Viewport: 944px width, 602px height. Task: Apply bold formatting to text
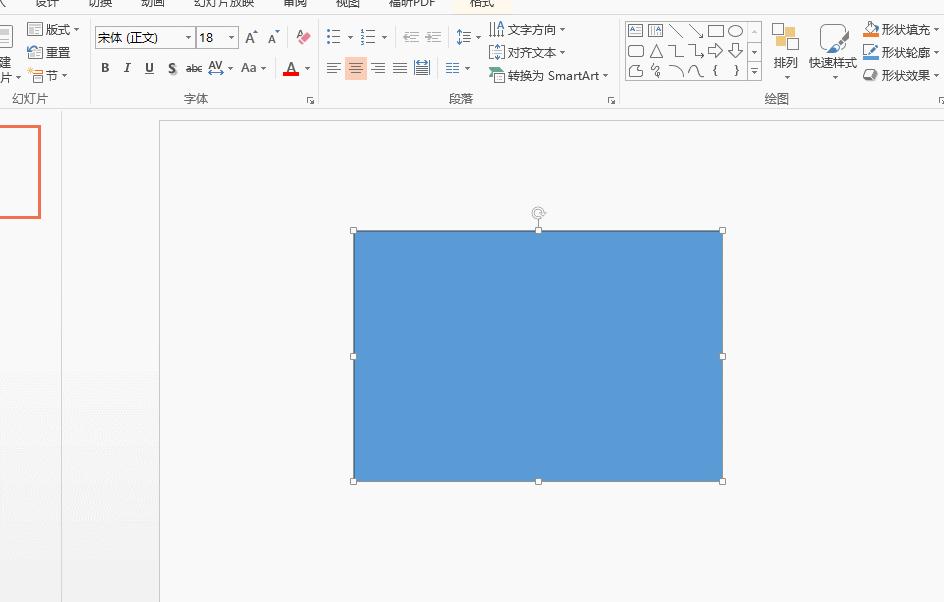(x=105, y=68)
